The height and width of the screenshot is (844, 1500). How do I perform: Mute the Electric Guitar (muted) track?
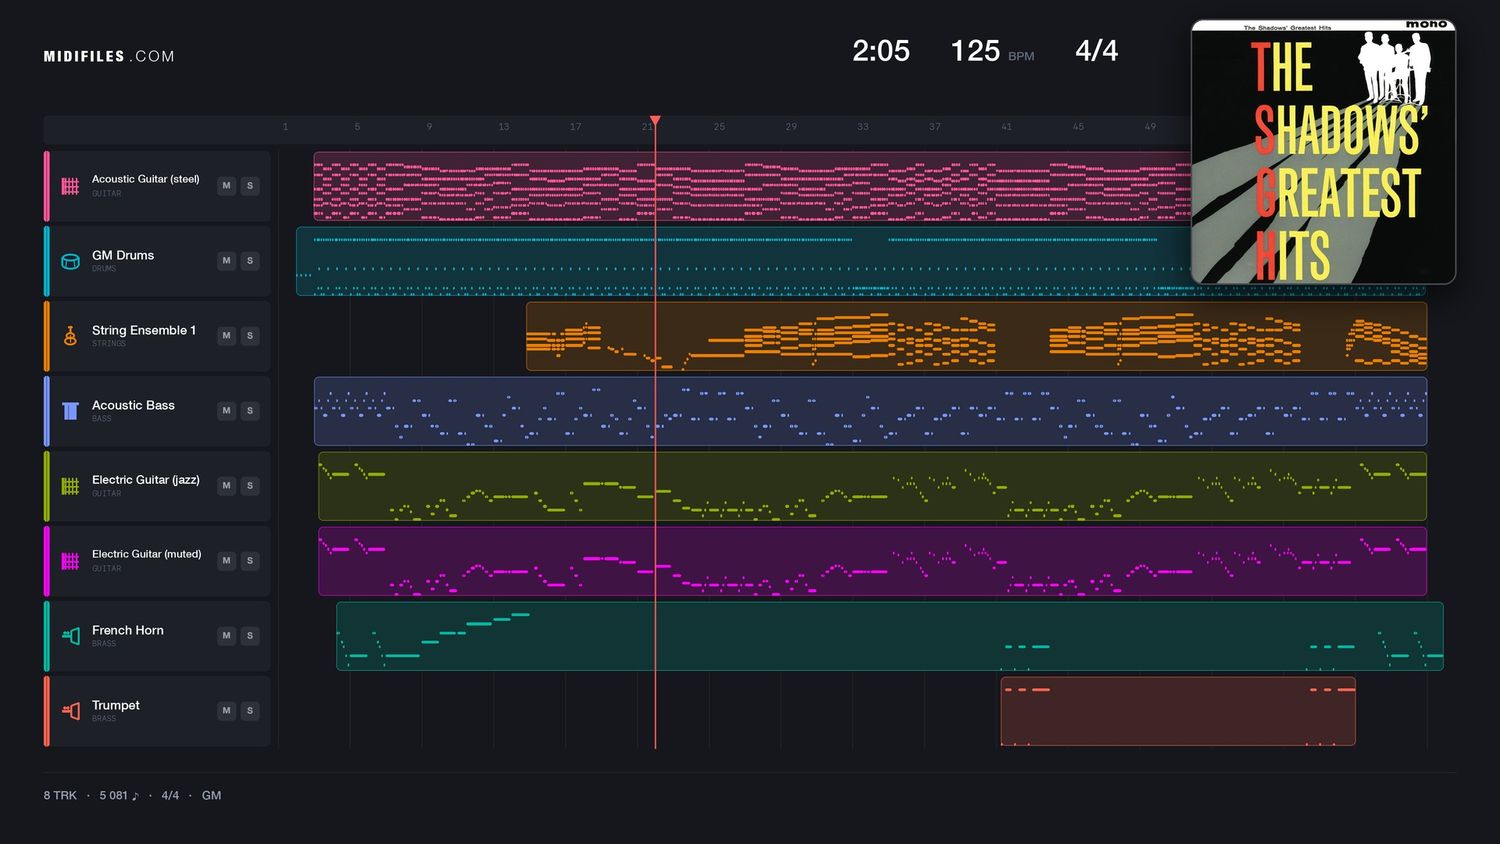pyautogui.click(x=227, y=561)
